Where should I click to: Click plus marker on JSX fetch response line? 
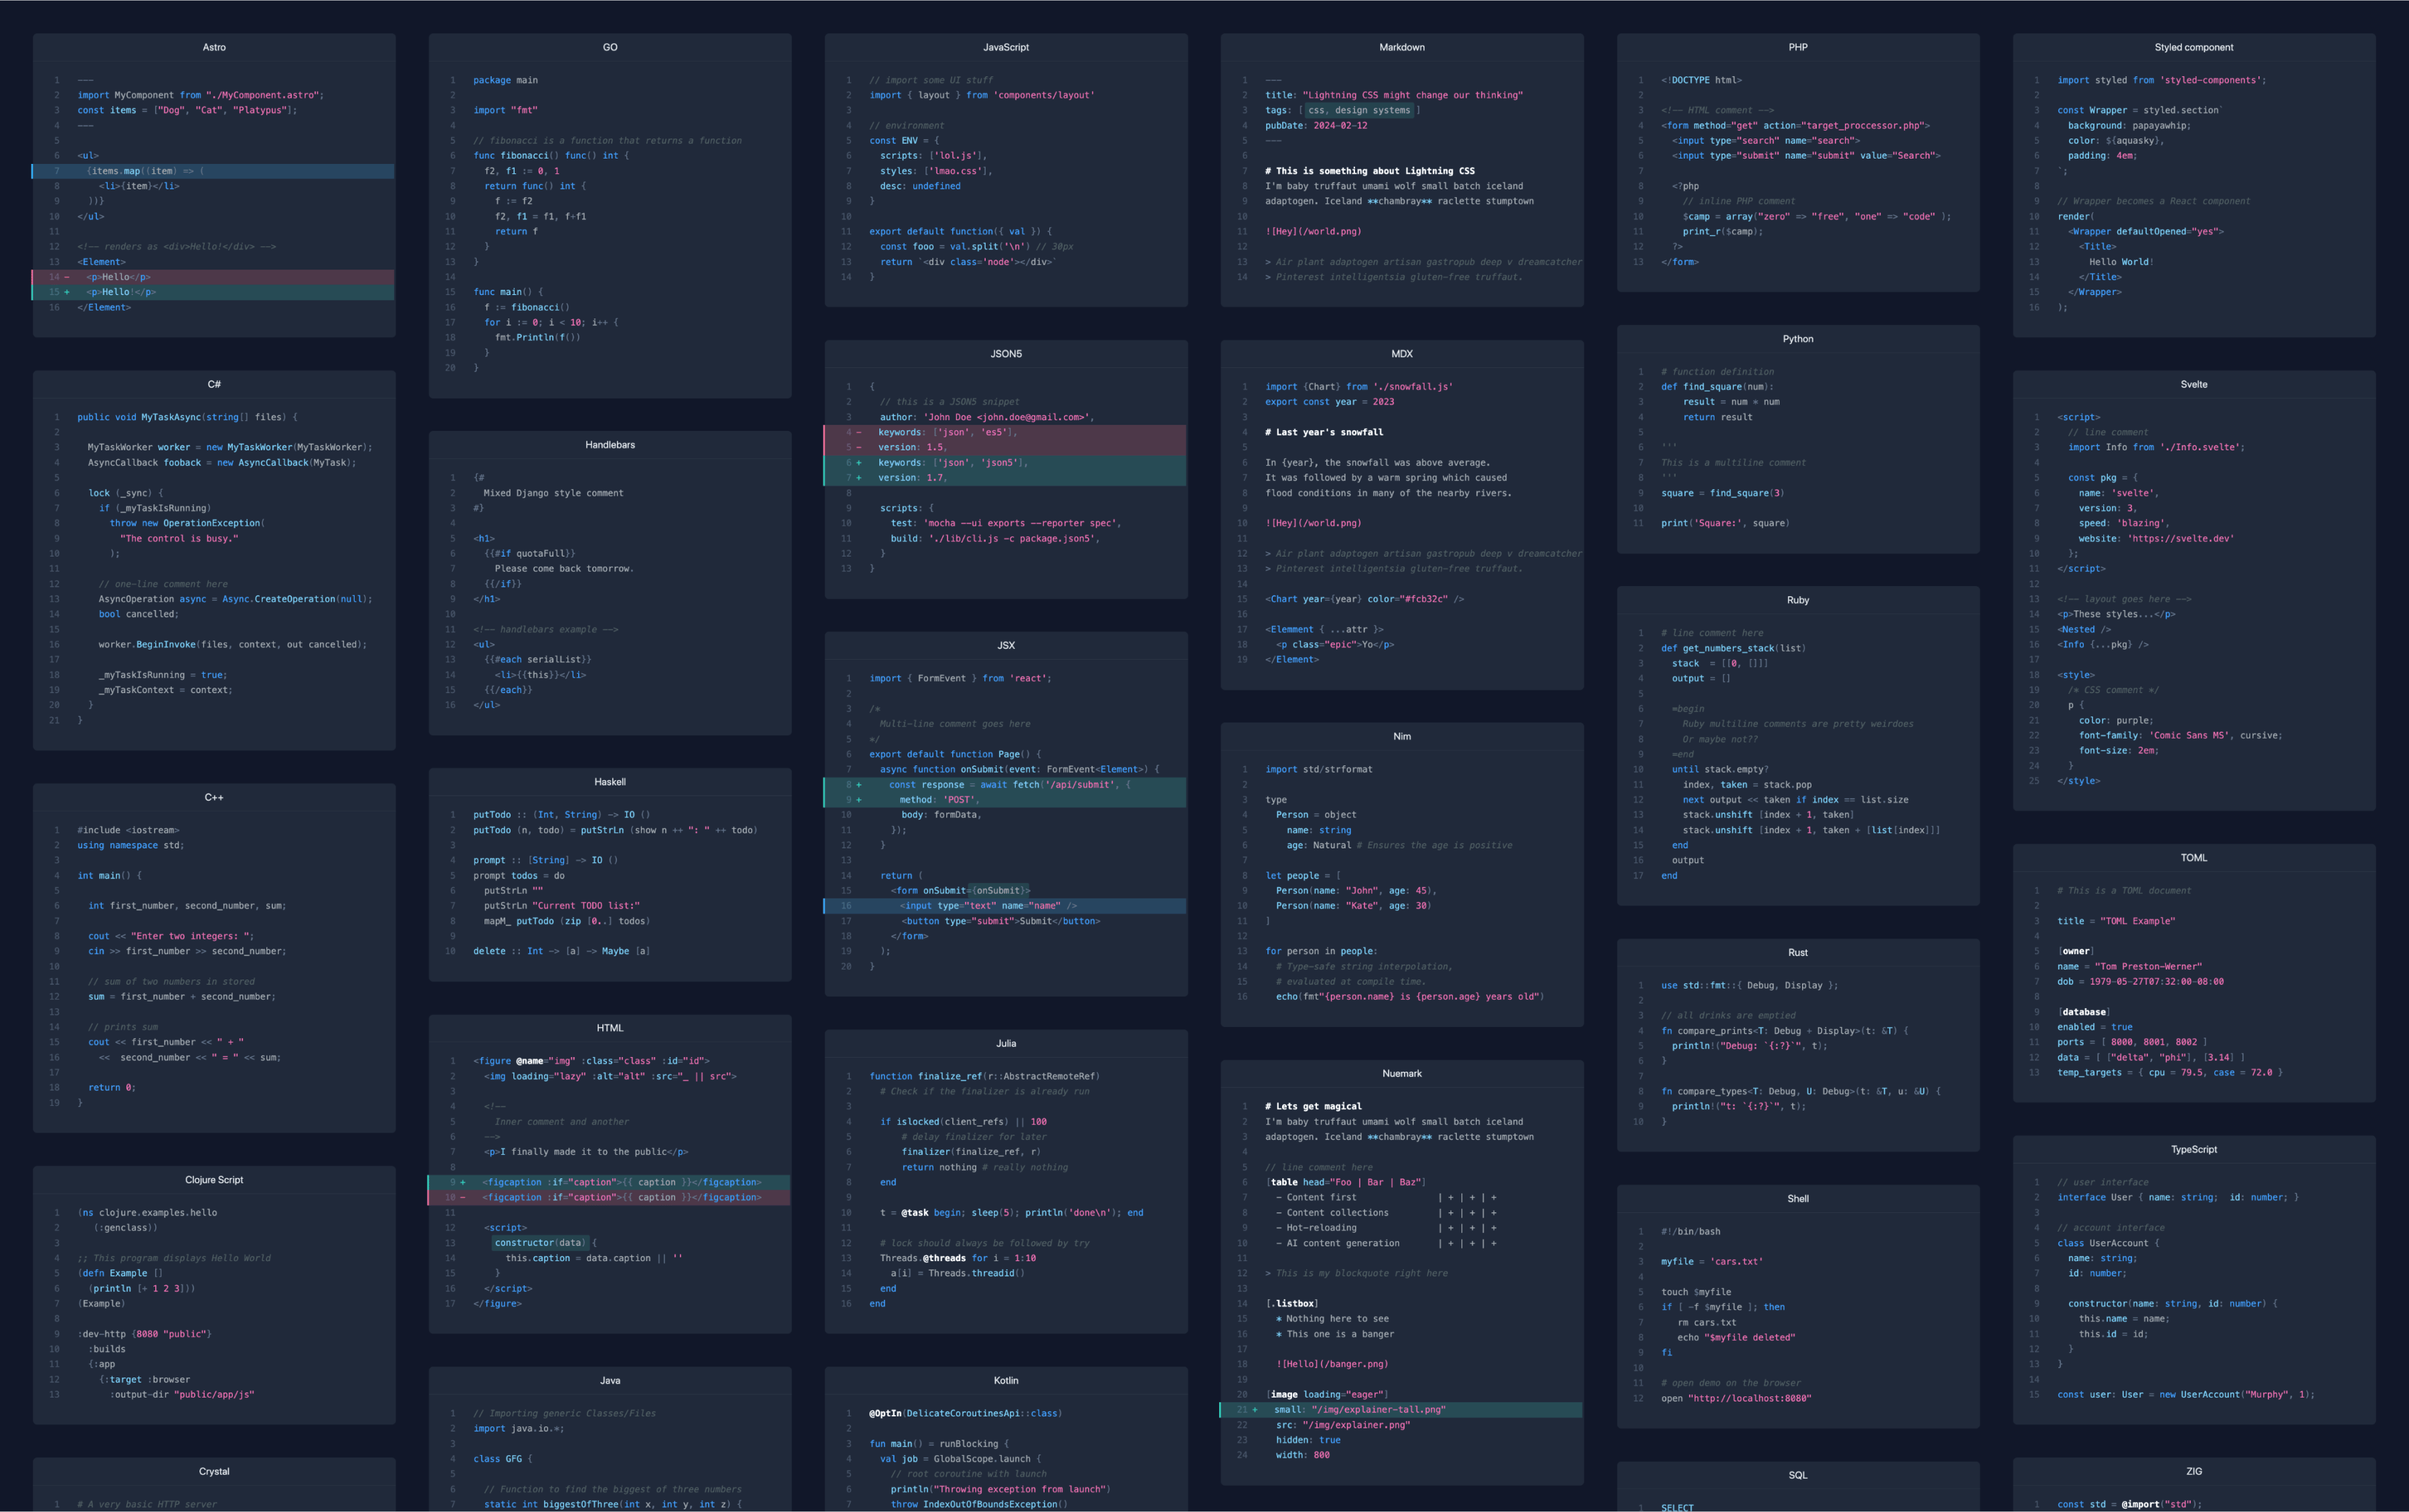tap(858, 785)
